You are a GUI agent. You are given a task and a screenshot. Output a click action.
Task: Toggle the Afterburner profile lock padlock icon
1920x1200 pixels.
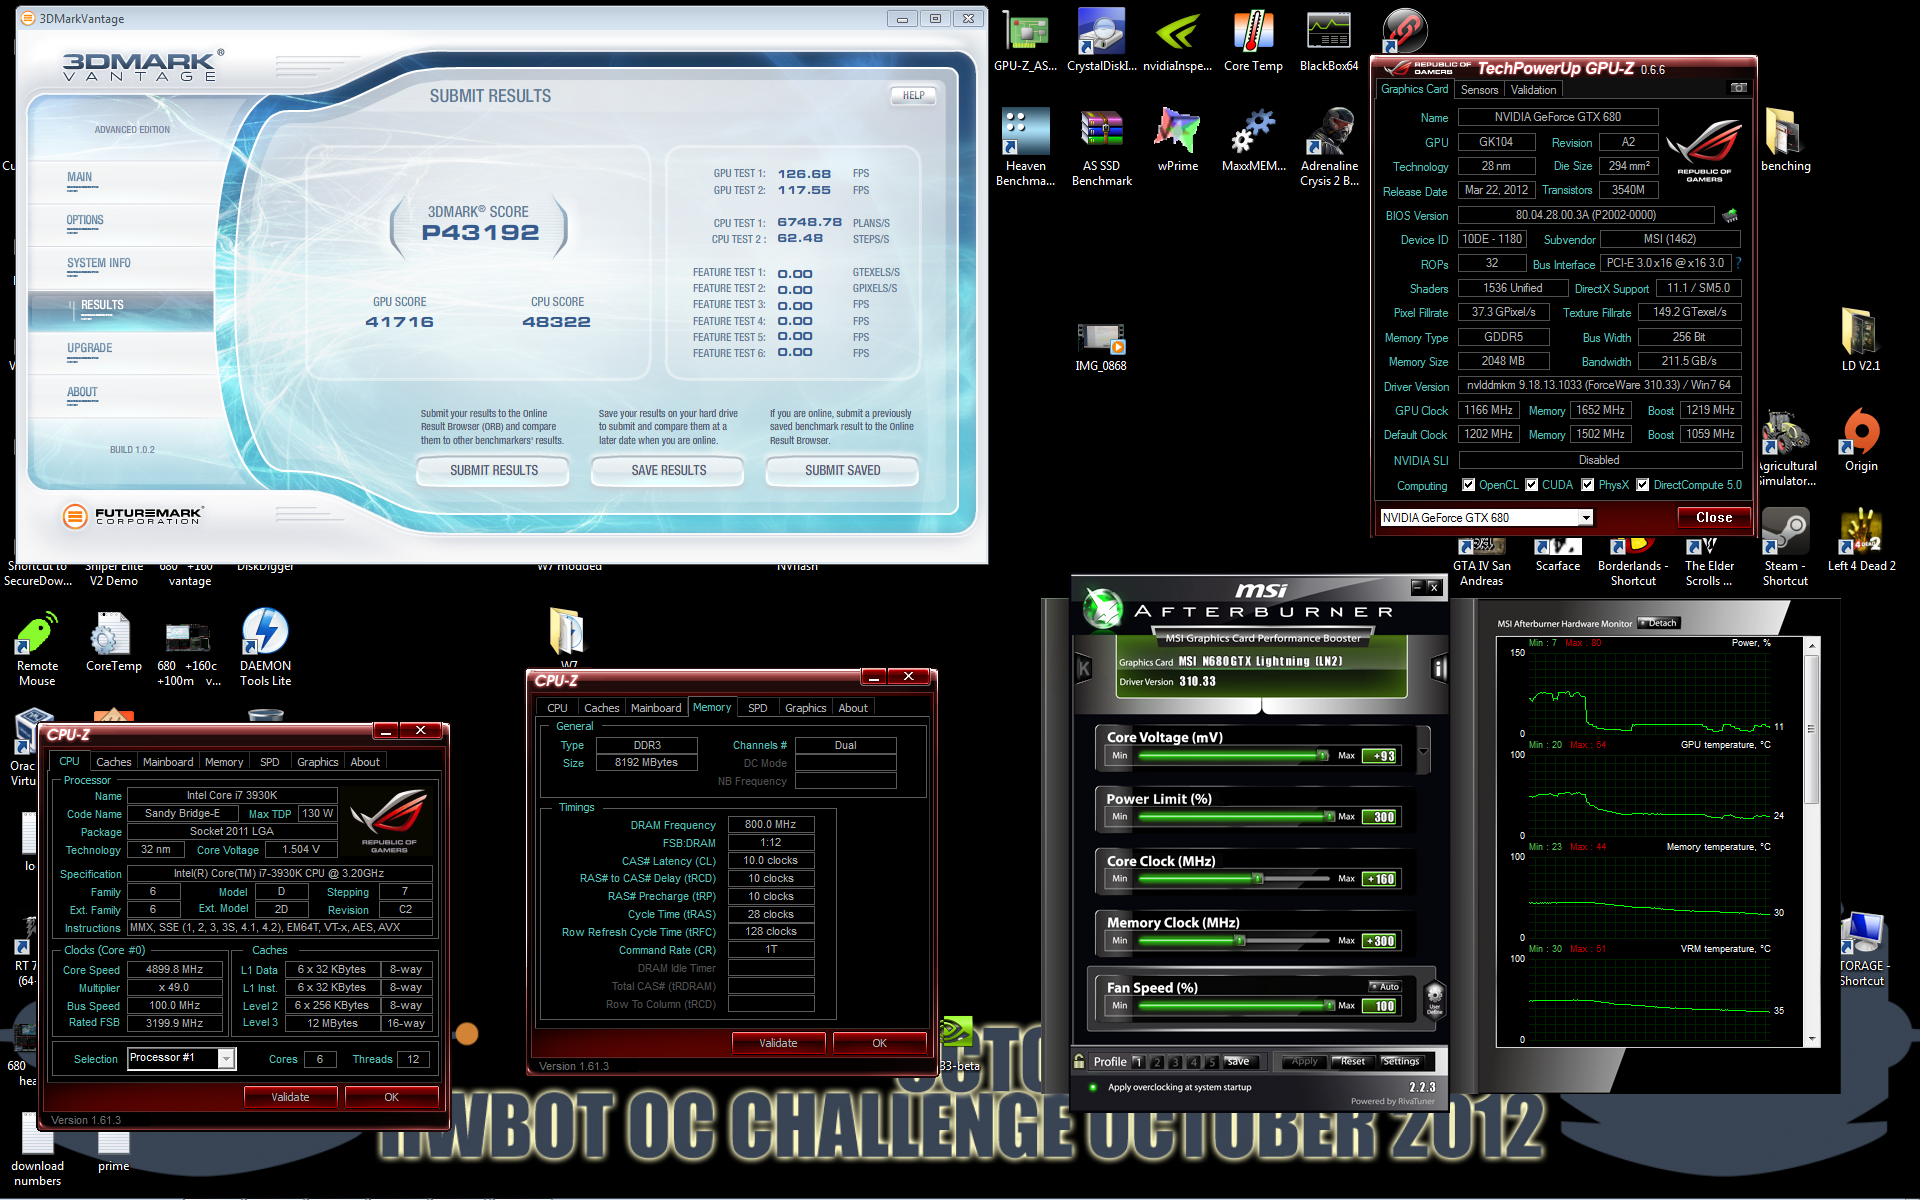(1079, 1061)
